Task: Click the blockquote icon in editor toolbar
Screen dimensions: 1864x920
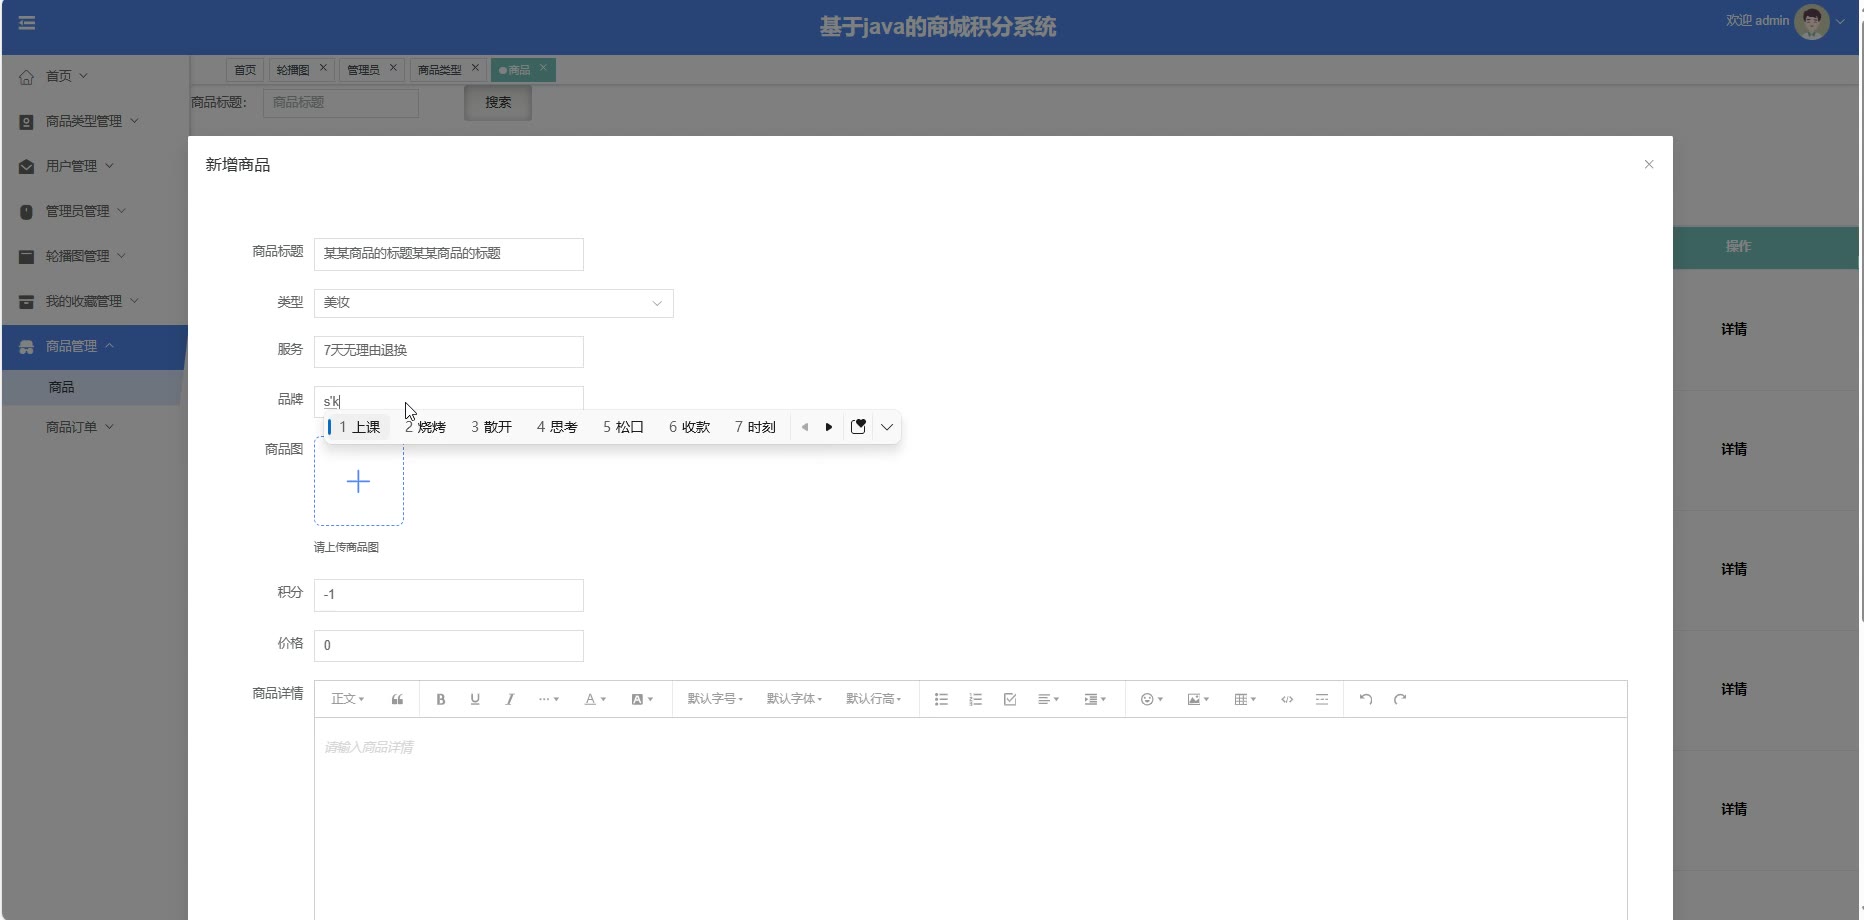Action: click(397, 699)
